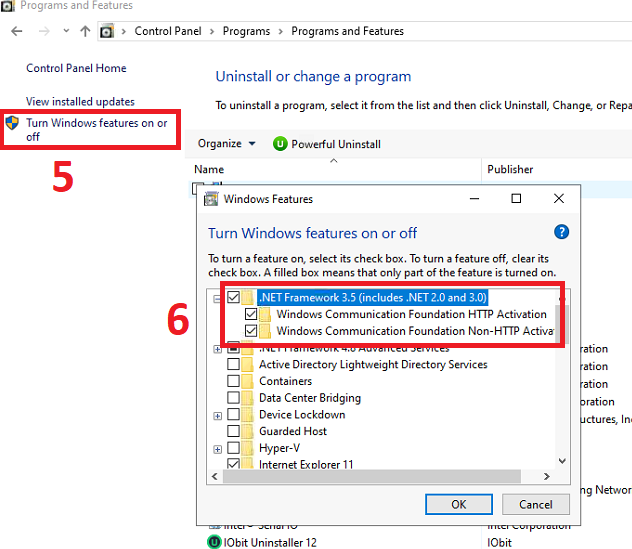Select Control Panel in the breadcrumb
Viewport: 632px width, 549px height.
168,31
